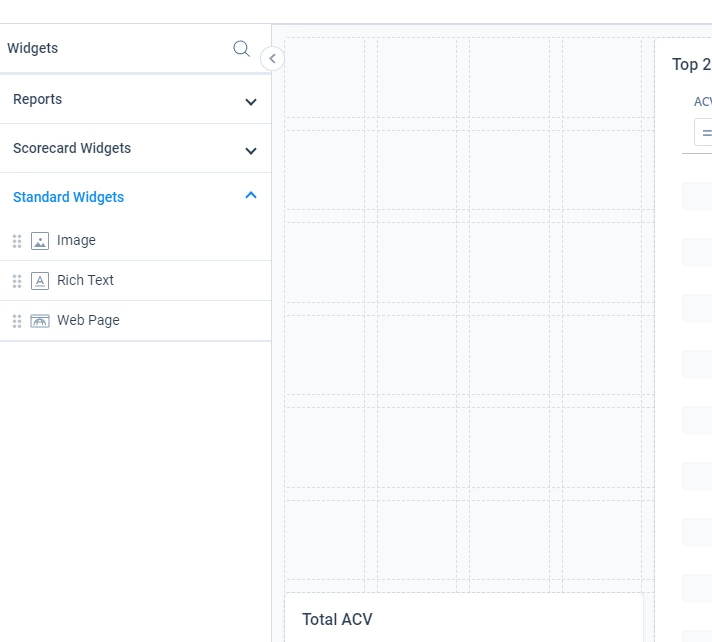Grab the Web Page drag handle
712x642 pixels.
click(17, 321)
